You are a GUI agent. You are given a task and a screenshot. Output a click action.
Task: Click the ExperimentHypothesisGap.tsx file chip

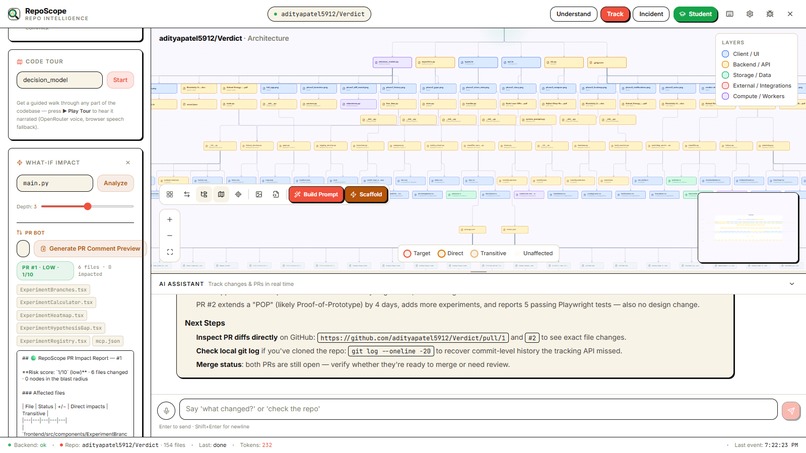pyautogui.click(x=61, y=328)
